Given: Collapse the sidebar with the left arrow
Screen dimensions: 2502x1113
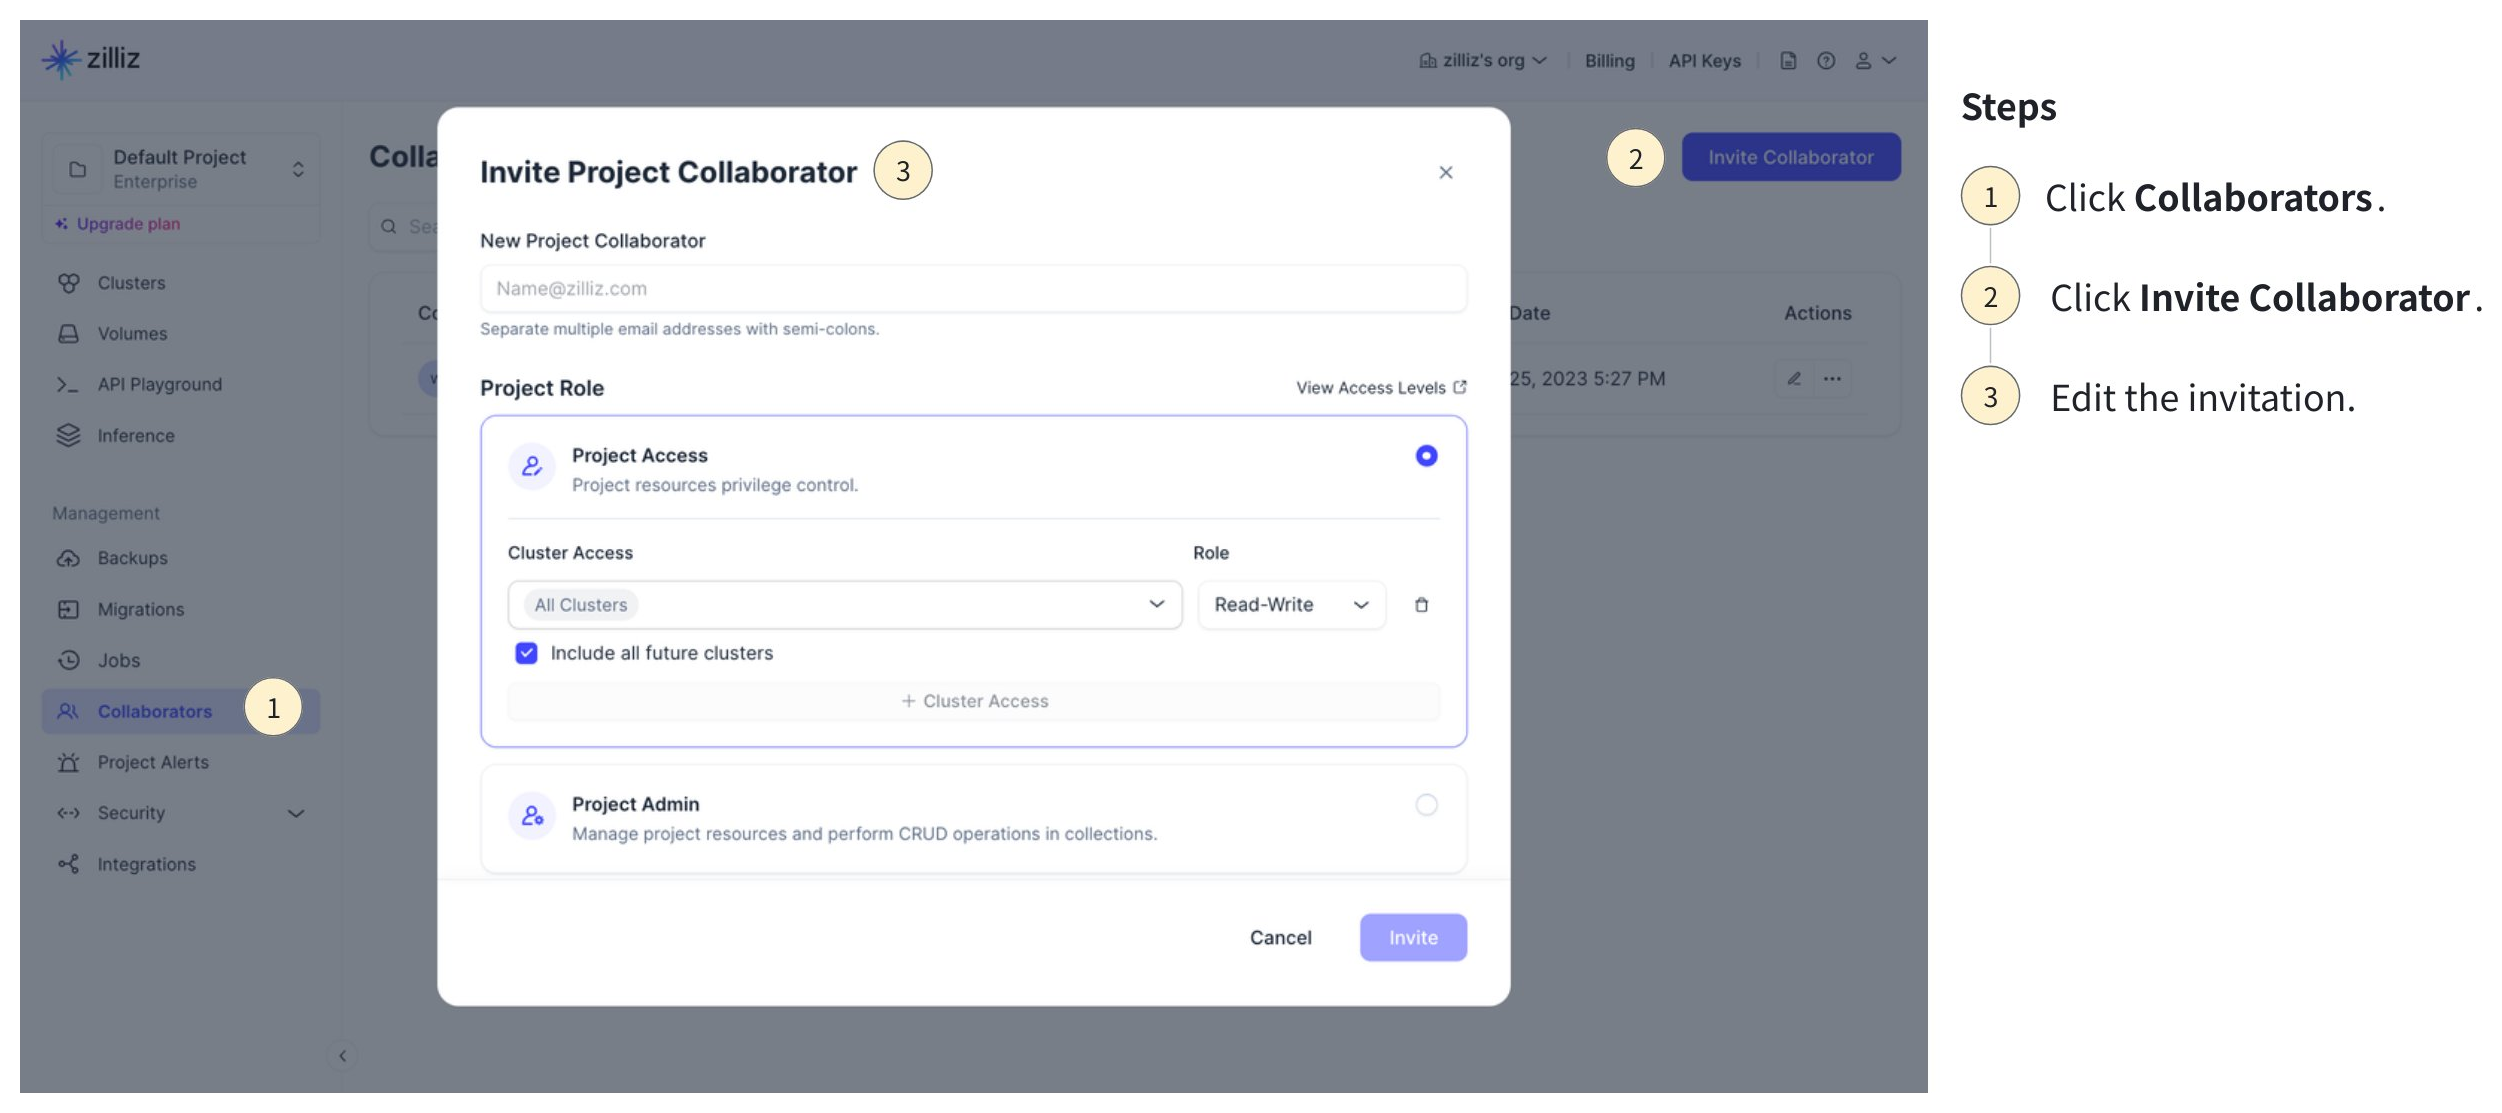Looking at the screenshot, I should pyautogui.click(x=342, y=1056).
